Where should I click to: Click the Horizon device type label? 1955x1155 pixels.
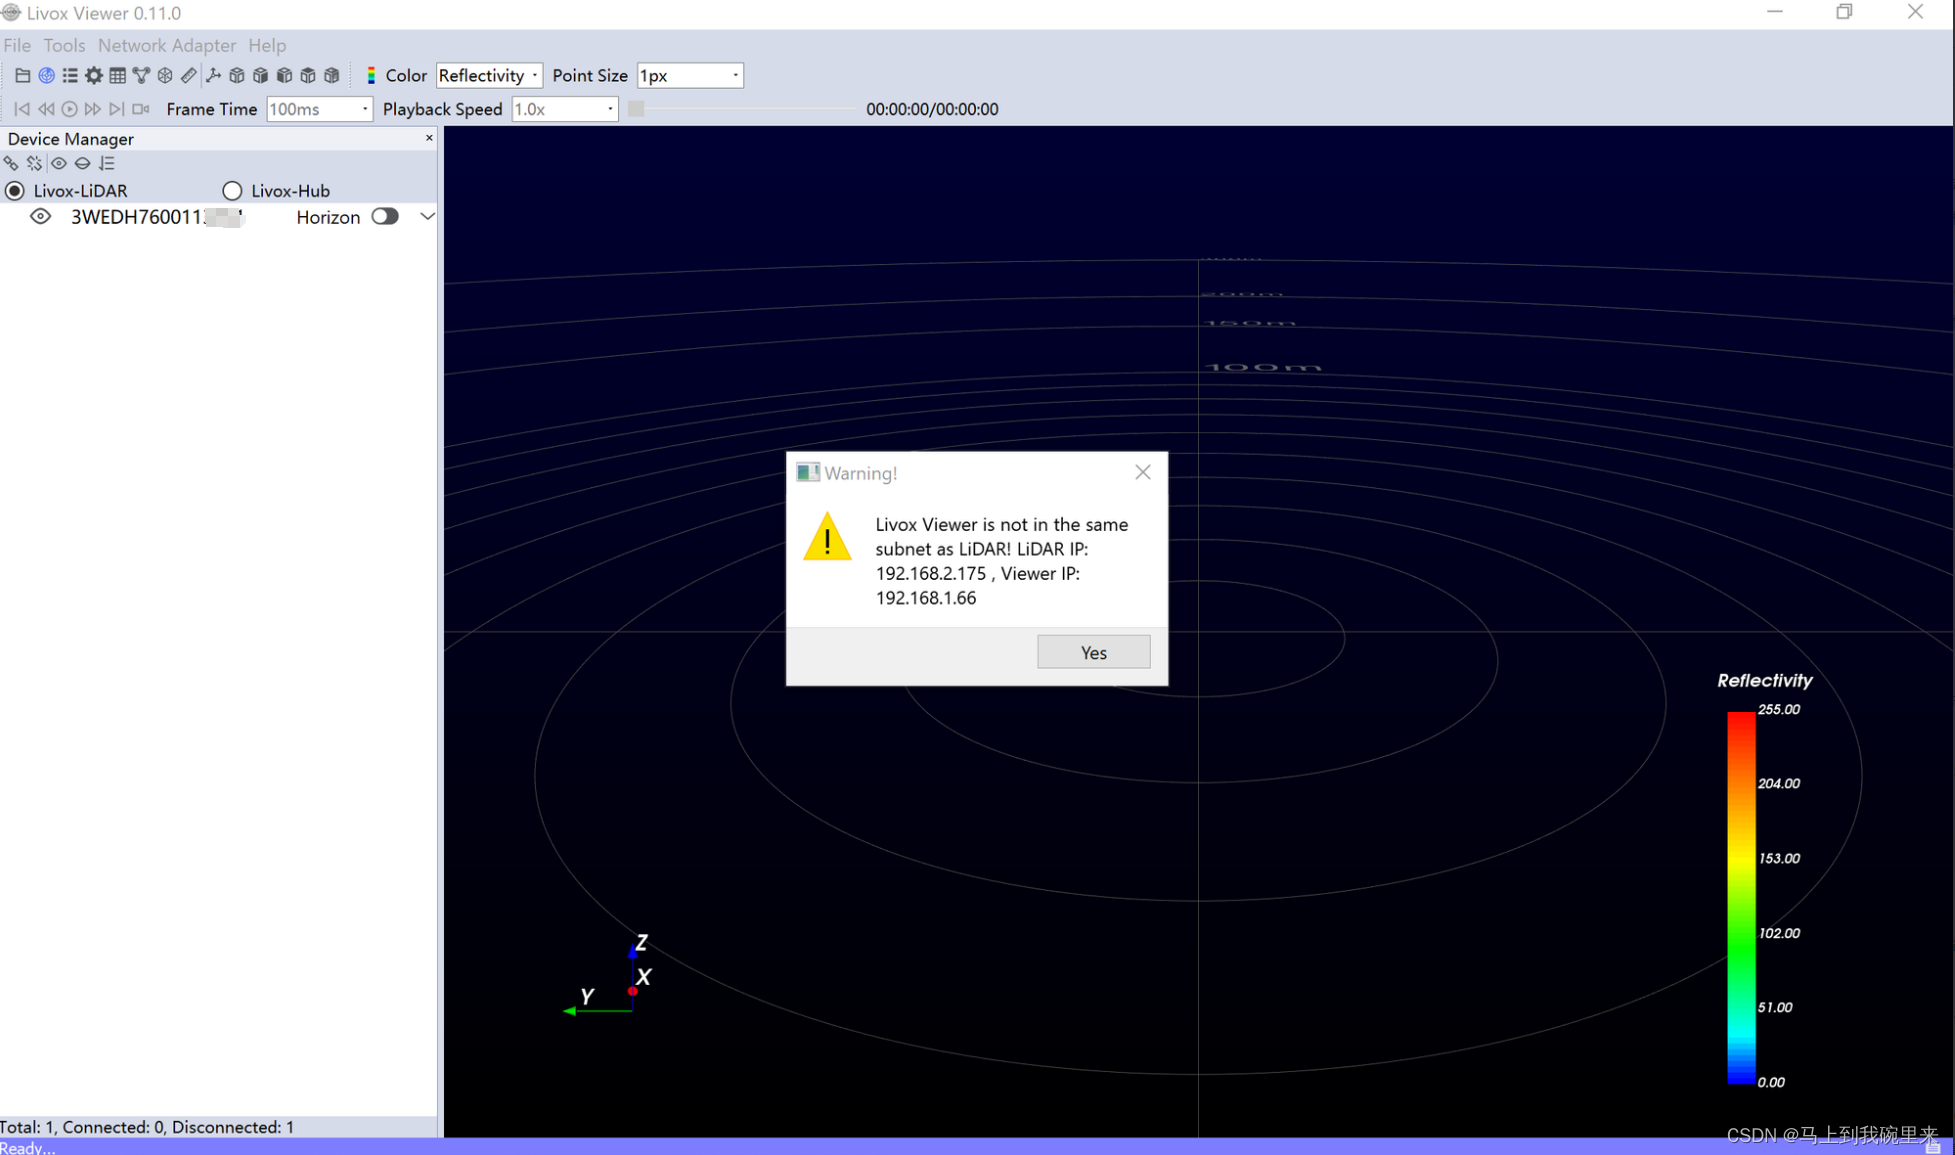328,217
